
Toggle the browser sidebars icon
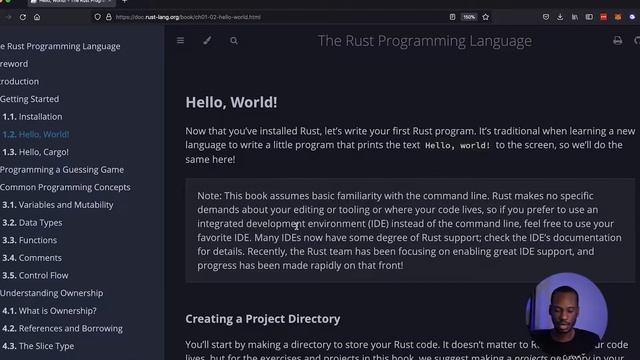[589, 17]
